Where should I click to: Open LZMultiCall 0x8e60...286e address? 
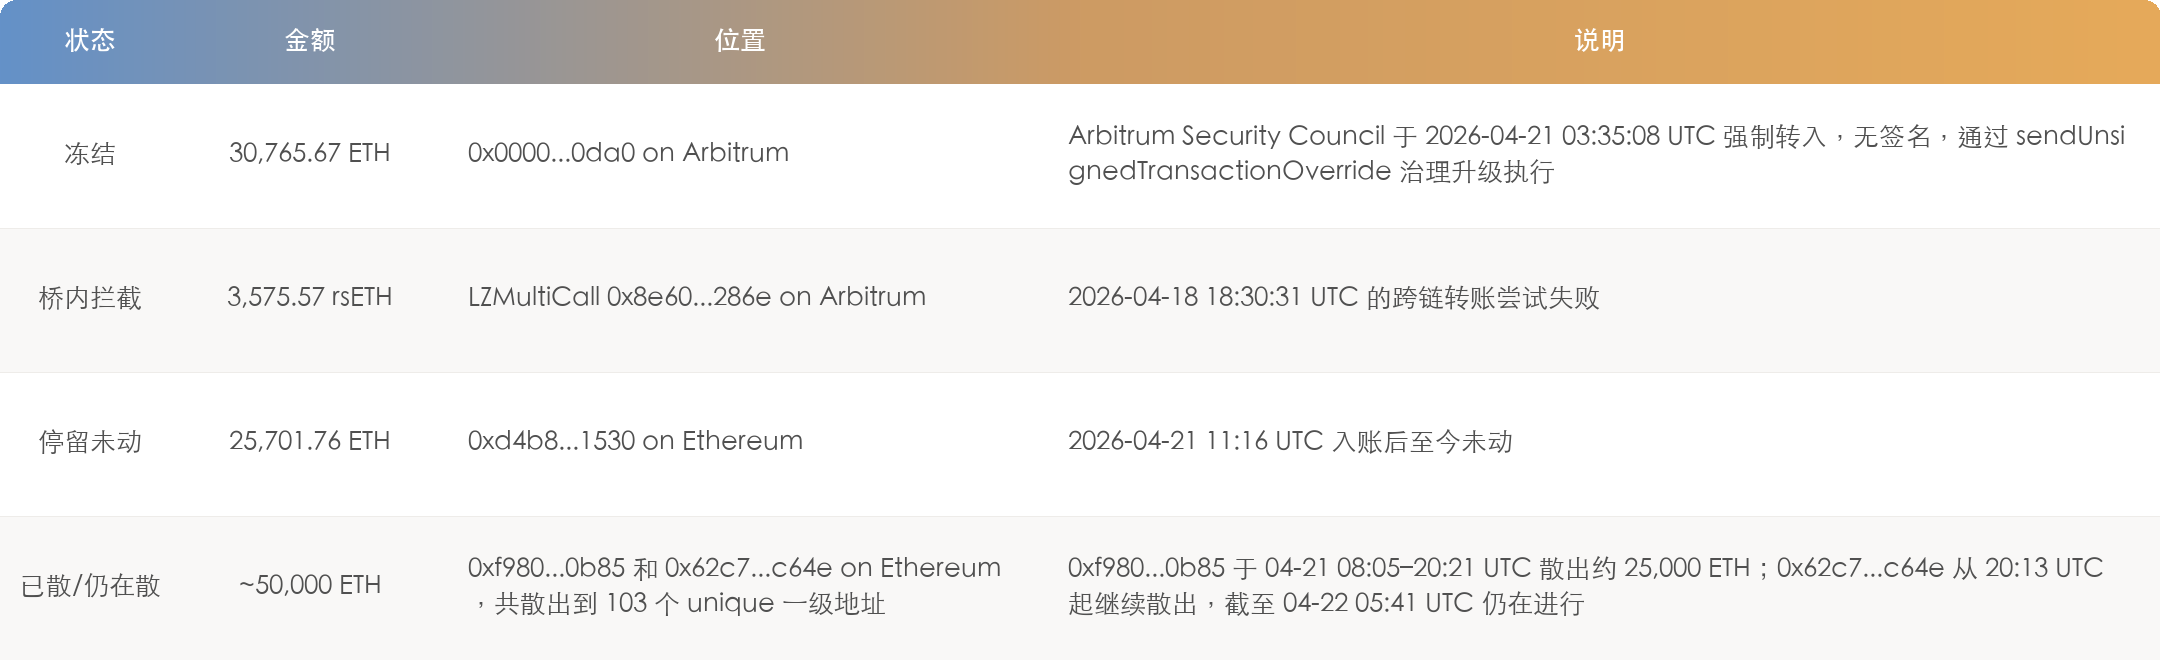696,297
